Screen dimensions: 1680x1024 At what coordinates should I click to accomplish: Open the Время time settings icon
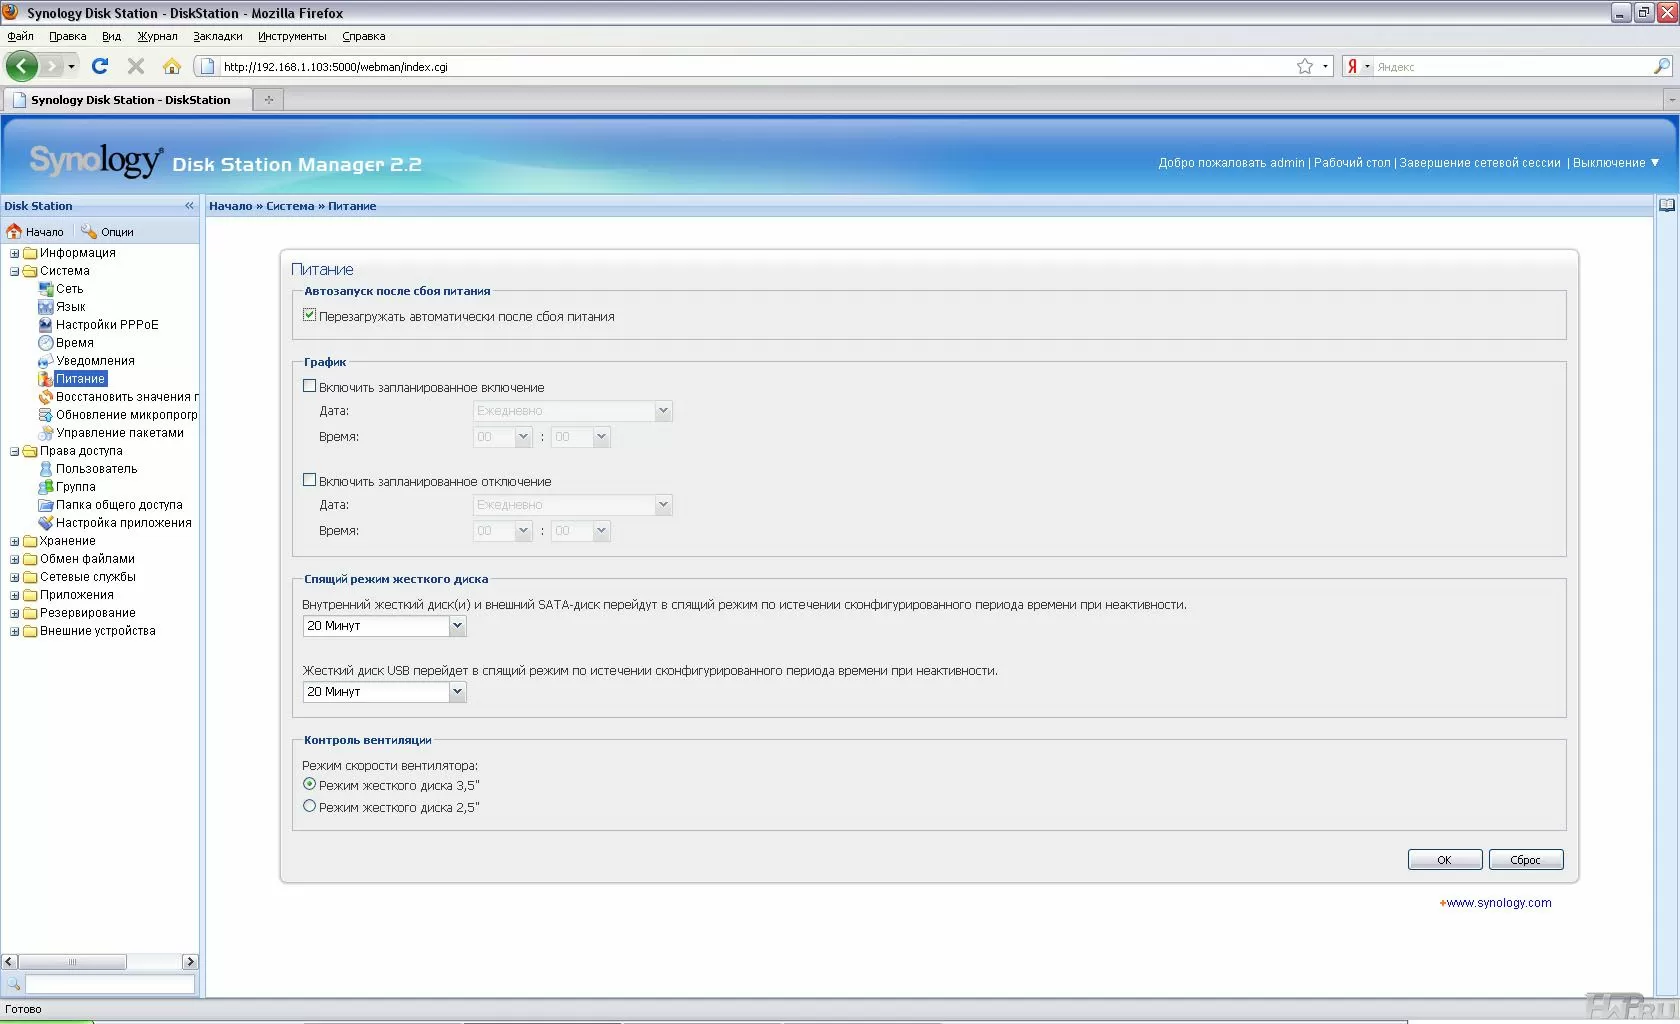point(45,343)
